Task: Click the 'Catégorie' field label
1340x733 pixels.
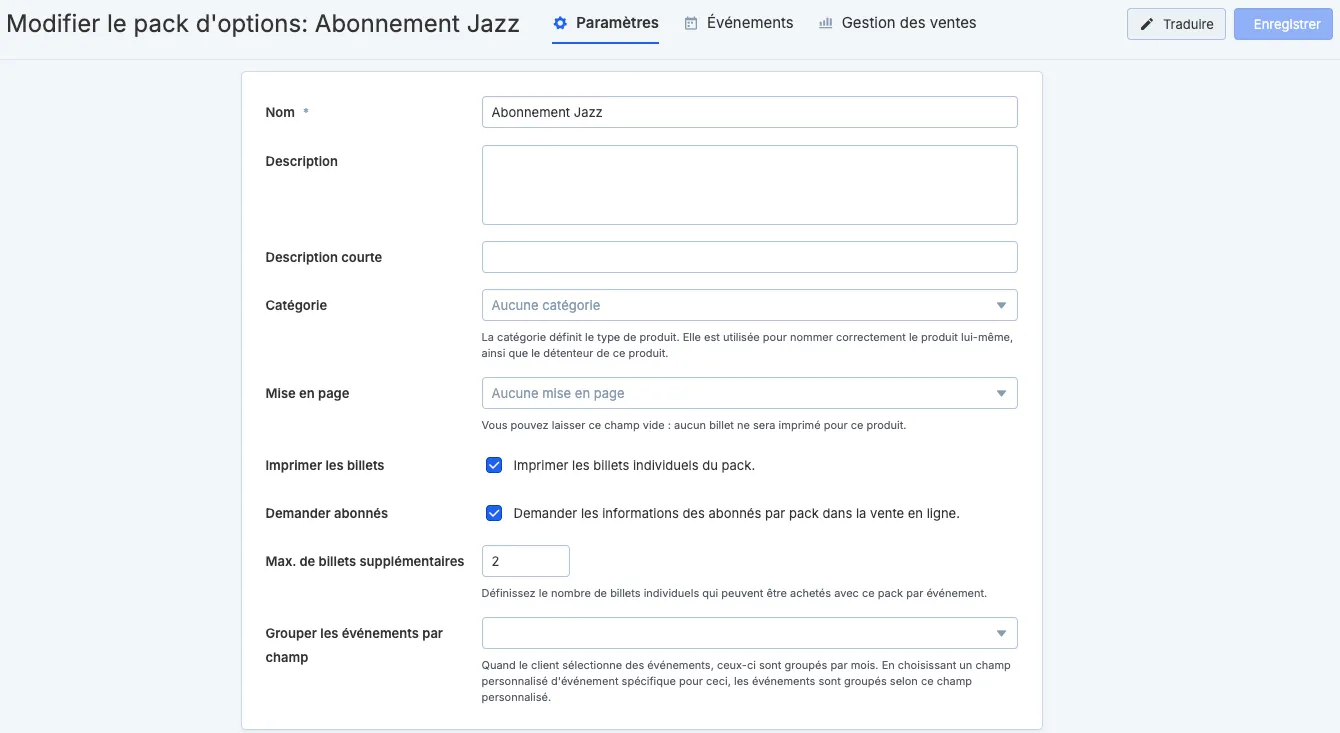Action: pos(296,305)
